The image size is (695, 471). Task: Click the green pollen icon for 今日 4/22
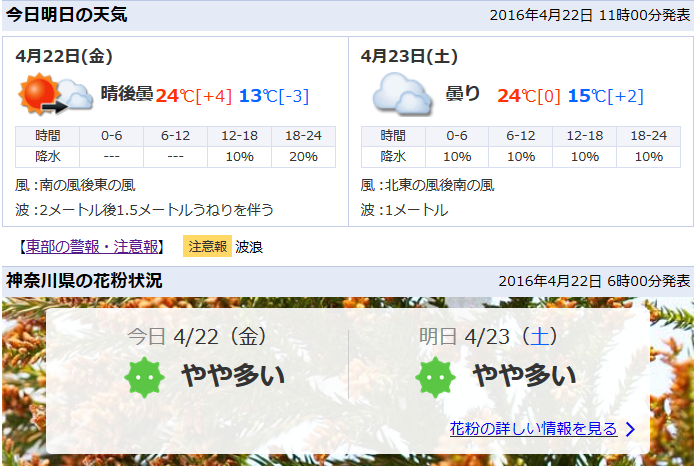tap(144, 377)
